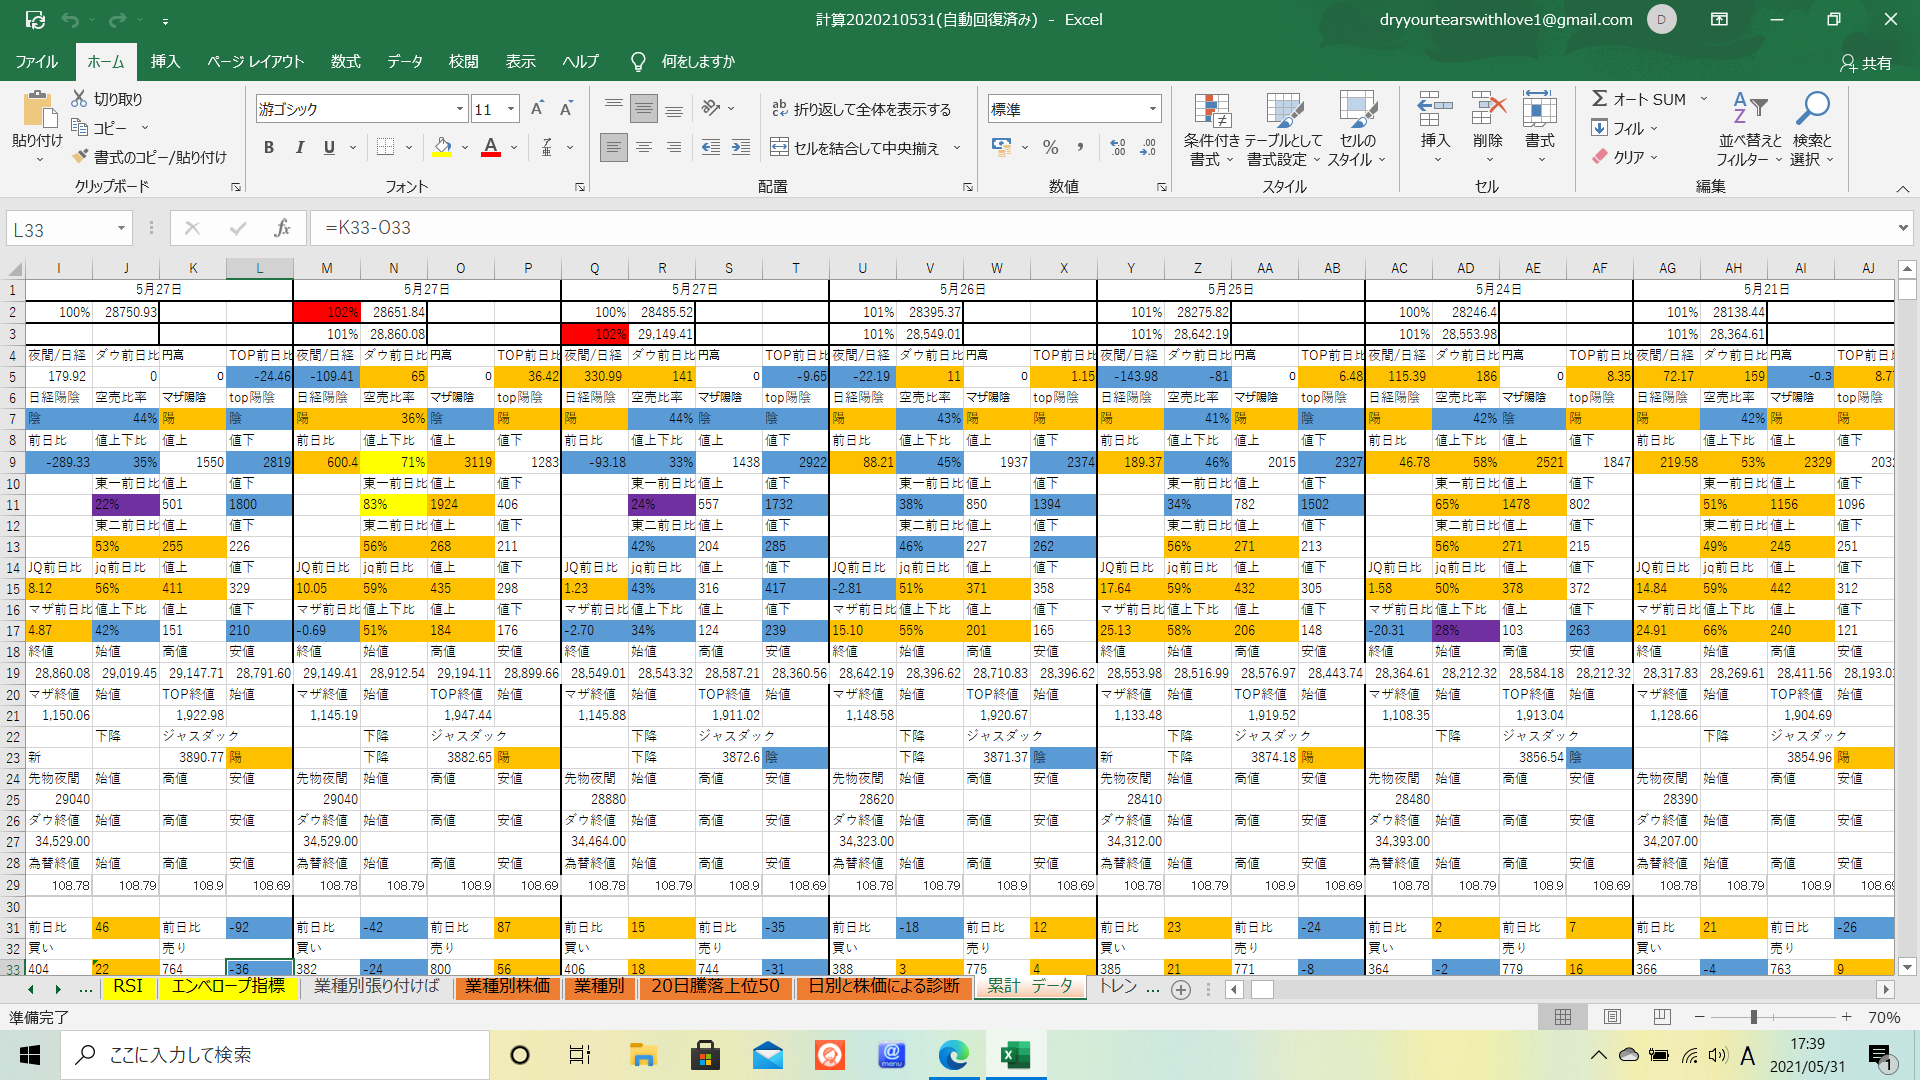Click the Fill Color bucket icon
1920x1080 pixels.
(442, 148)
